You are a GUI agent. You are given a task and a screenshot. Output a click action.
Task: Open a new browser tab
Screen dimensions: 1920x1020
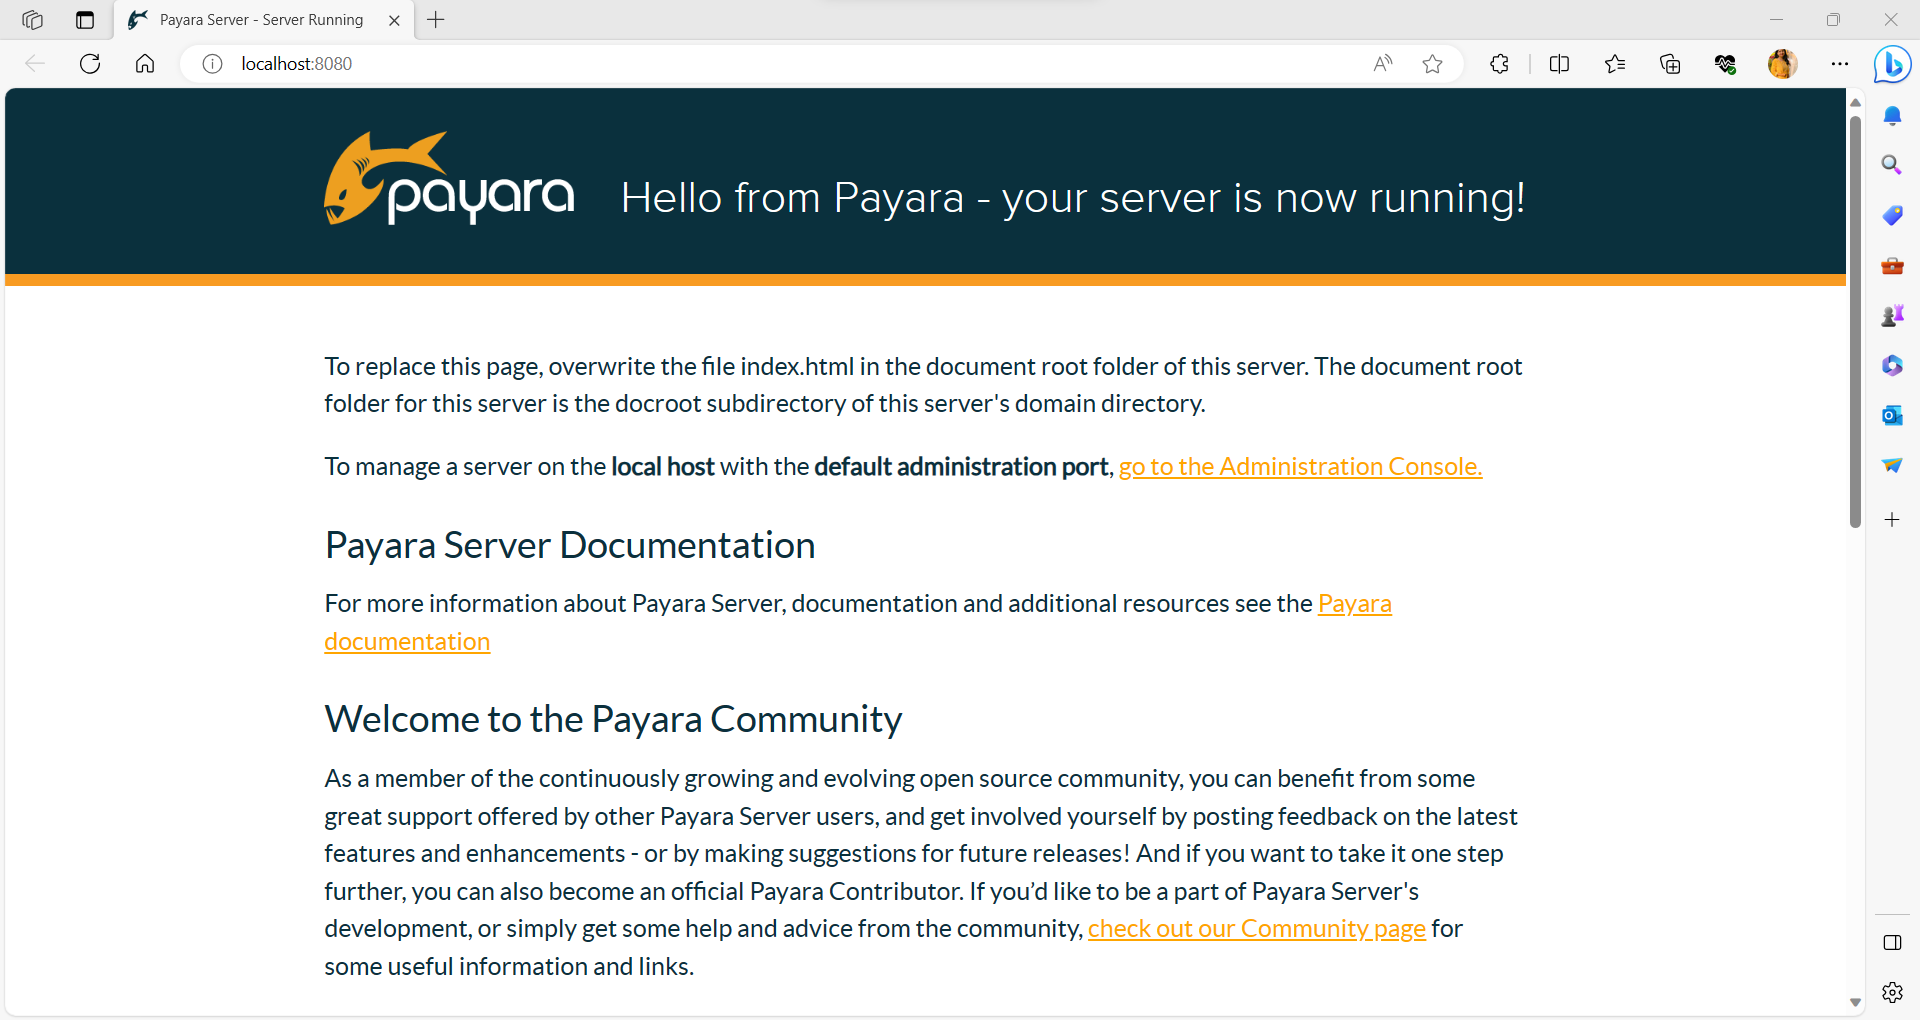click(x=436, y=20)
